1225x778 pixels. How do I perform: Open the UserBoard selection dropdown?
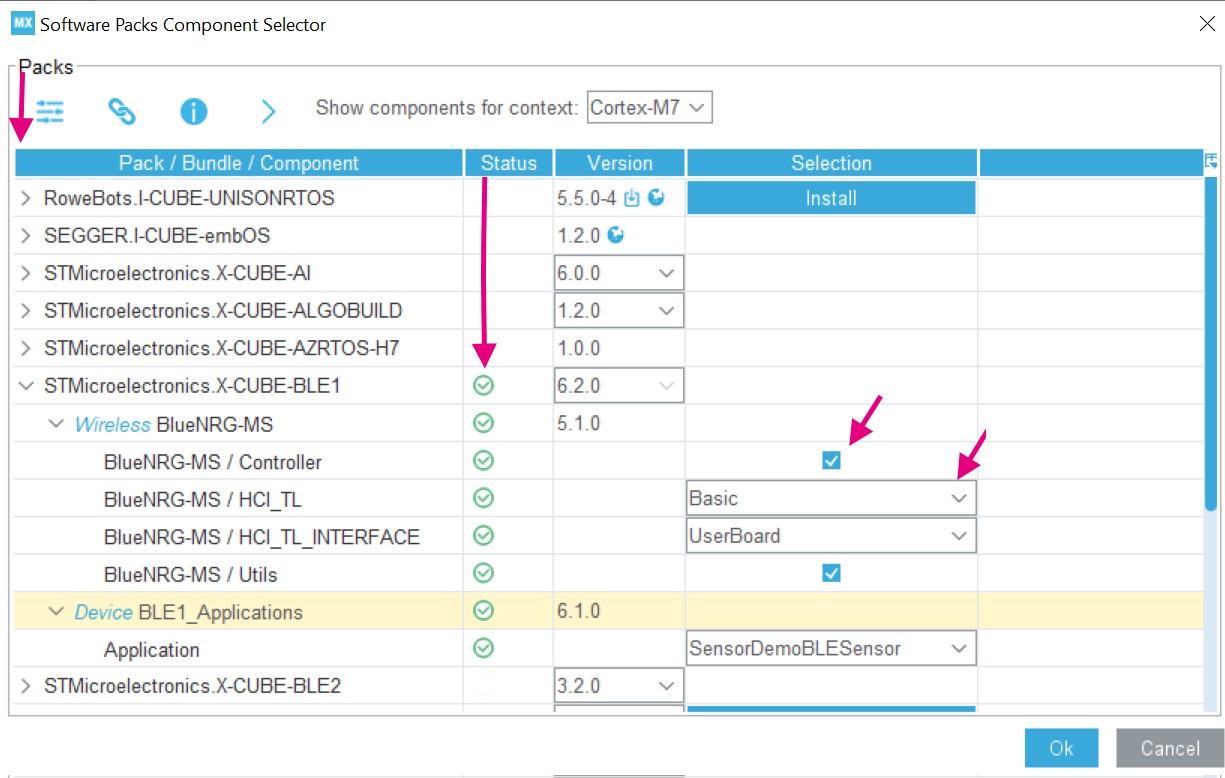[x=831, y=536]
